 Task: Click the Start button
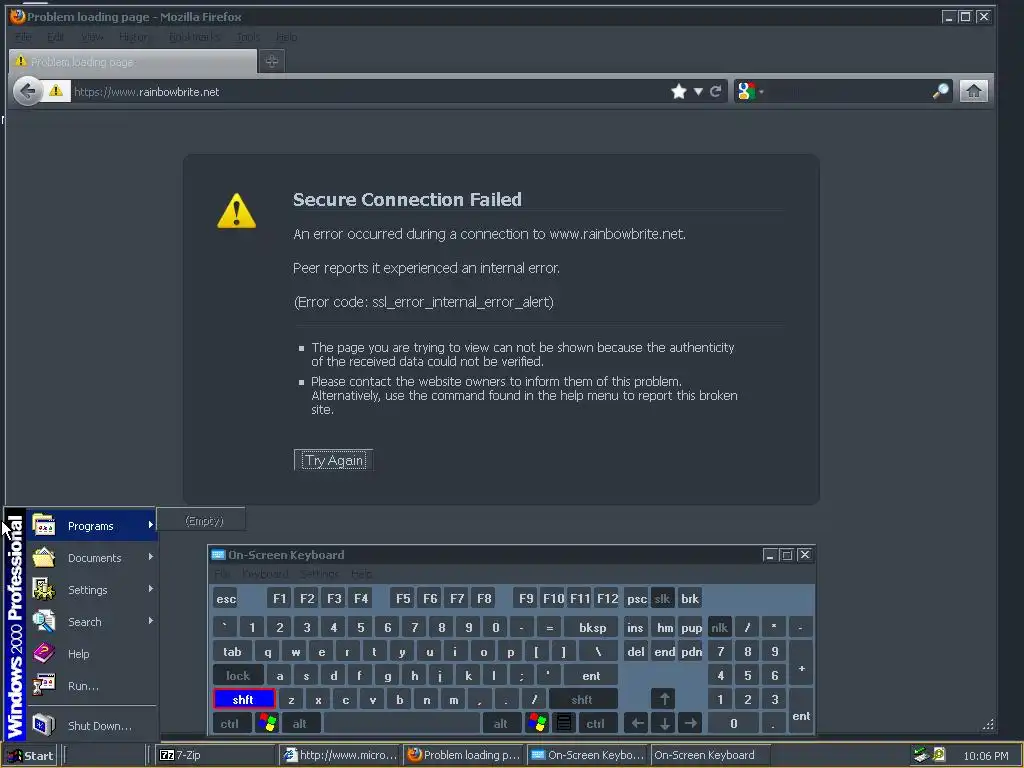pyautogui.click(x=30, y=756)
